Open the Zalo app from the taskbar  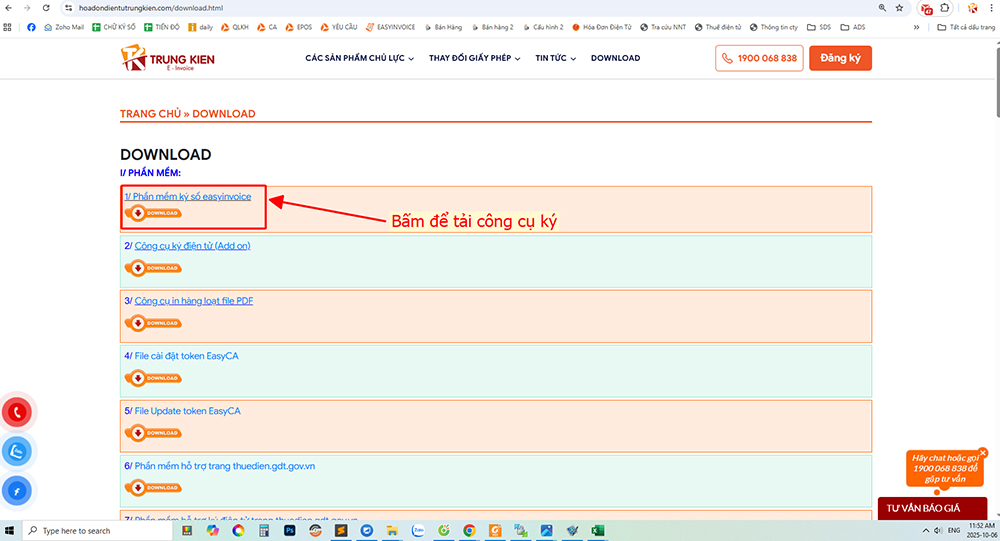(x=418, y=530)
